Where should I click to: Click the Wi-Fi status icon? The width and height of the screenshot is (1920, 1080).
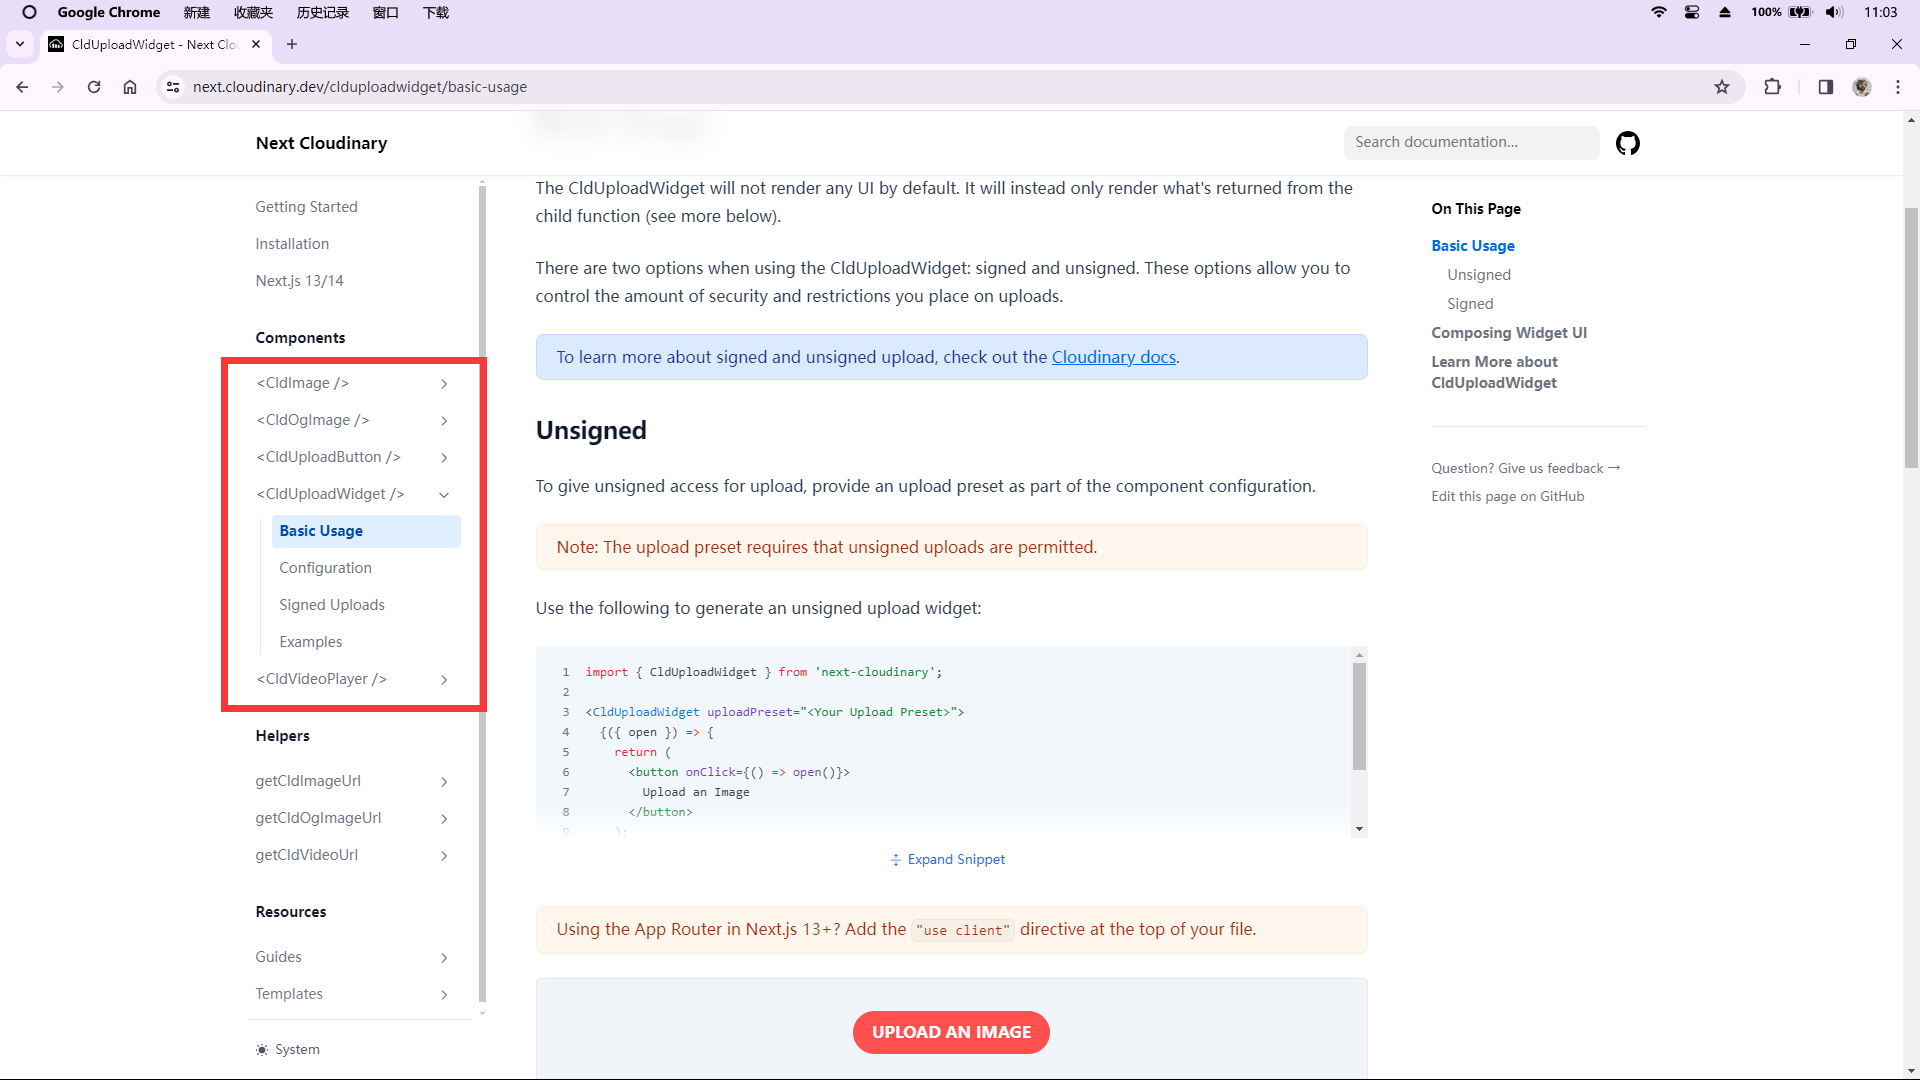pyautogui.click(x=1659, y=12)
